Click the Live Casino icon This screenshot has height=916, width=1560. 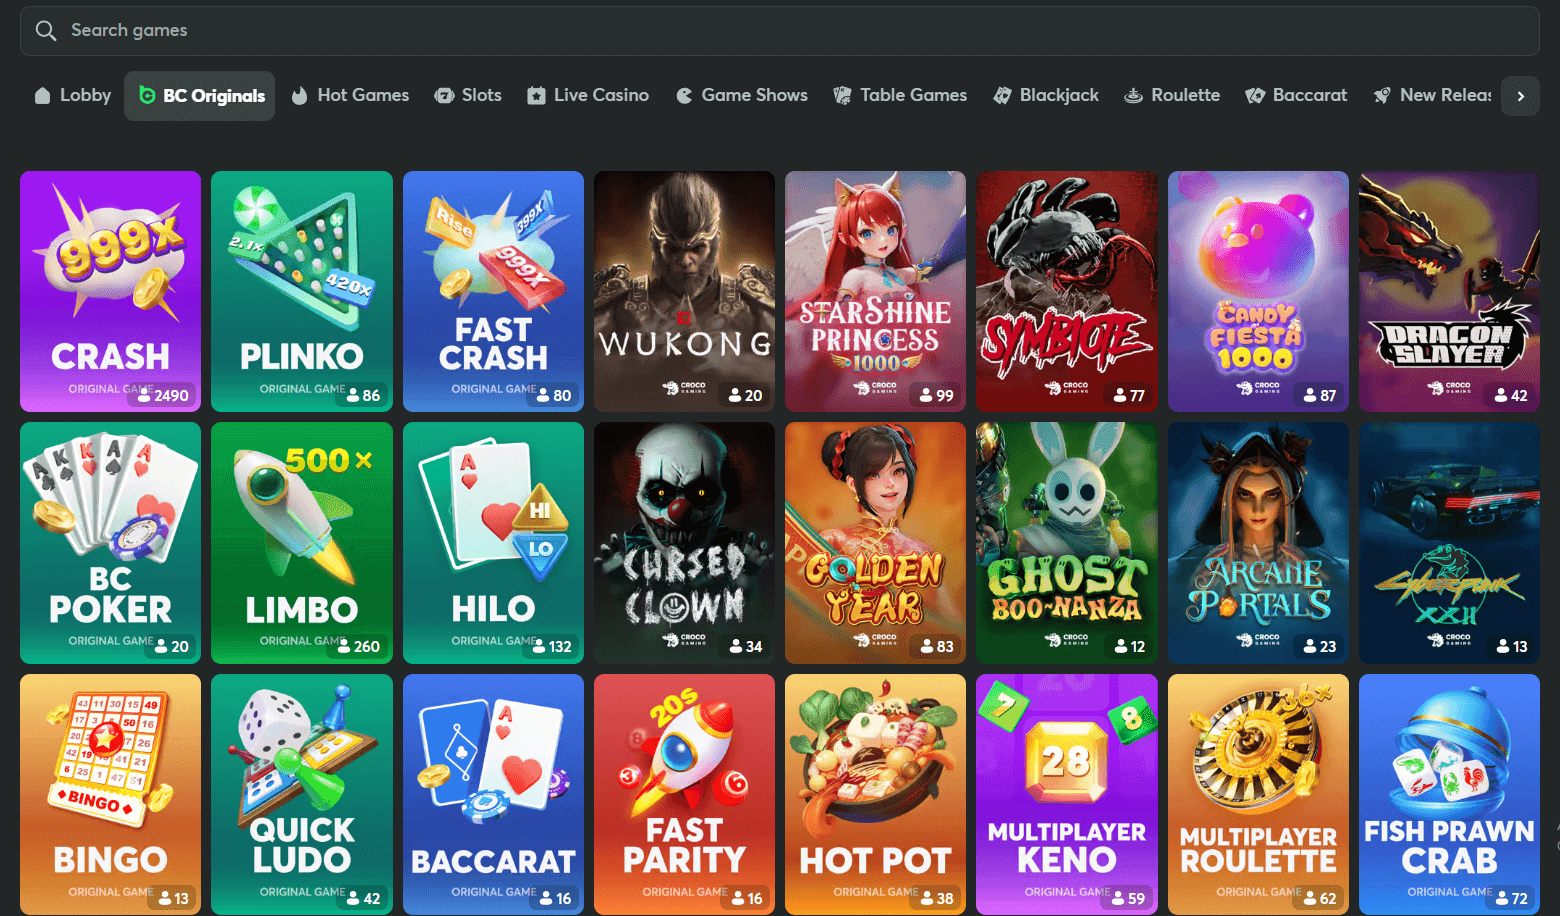(537, 96)
